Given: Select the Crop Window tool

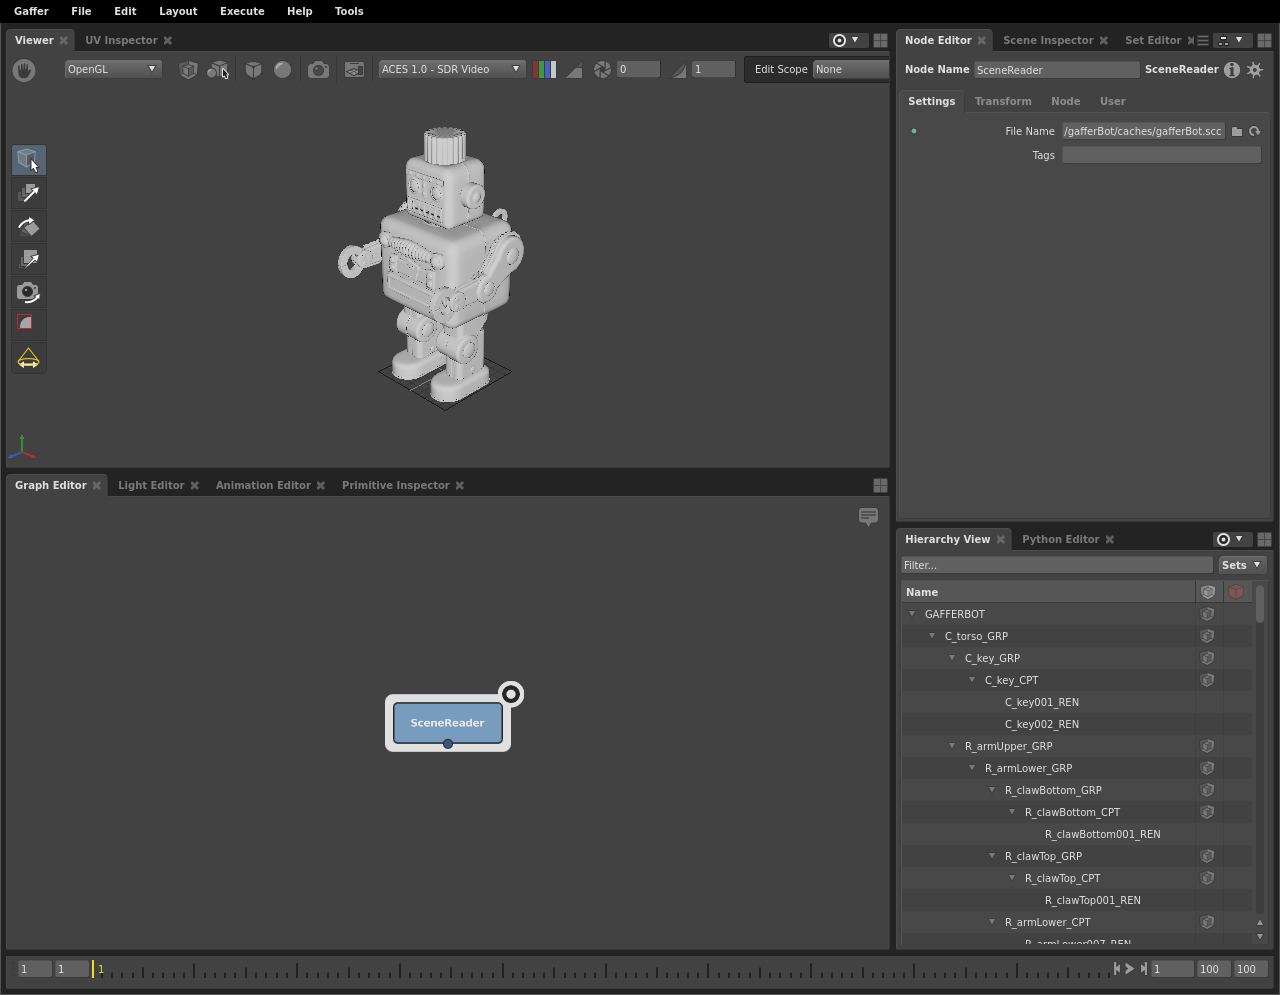Looking at the screenshot, I should 29,324.
